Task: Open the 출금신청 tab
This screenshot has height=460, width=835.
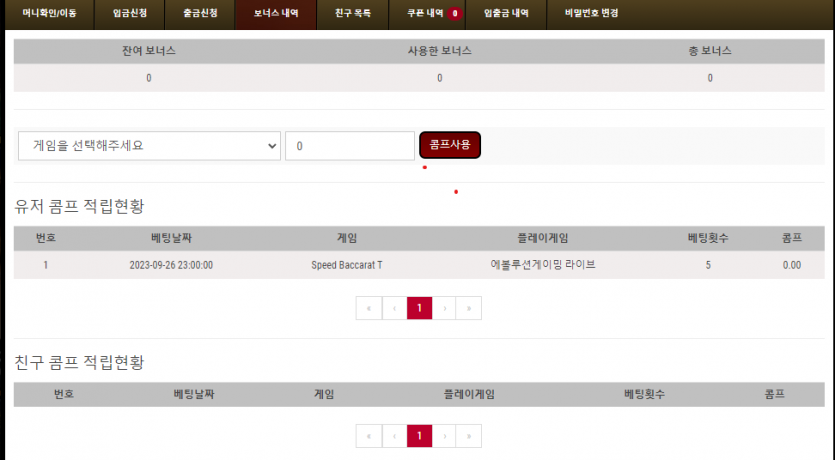Action: tap(200, 14)
